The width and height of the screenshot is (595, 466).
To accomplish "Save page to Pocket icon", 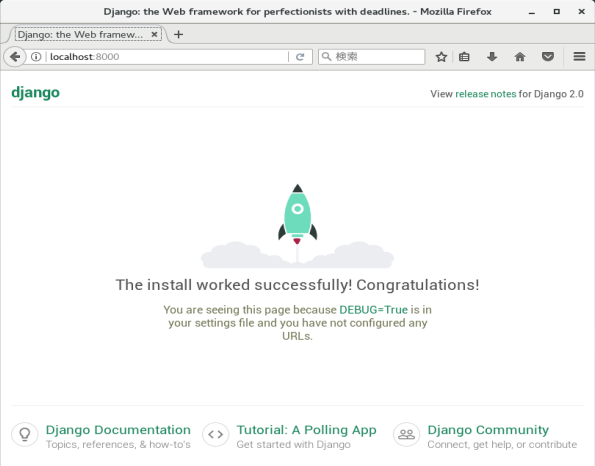I will (x=548, y=57).
